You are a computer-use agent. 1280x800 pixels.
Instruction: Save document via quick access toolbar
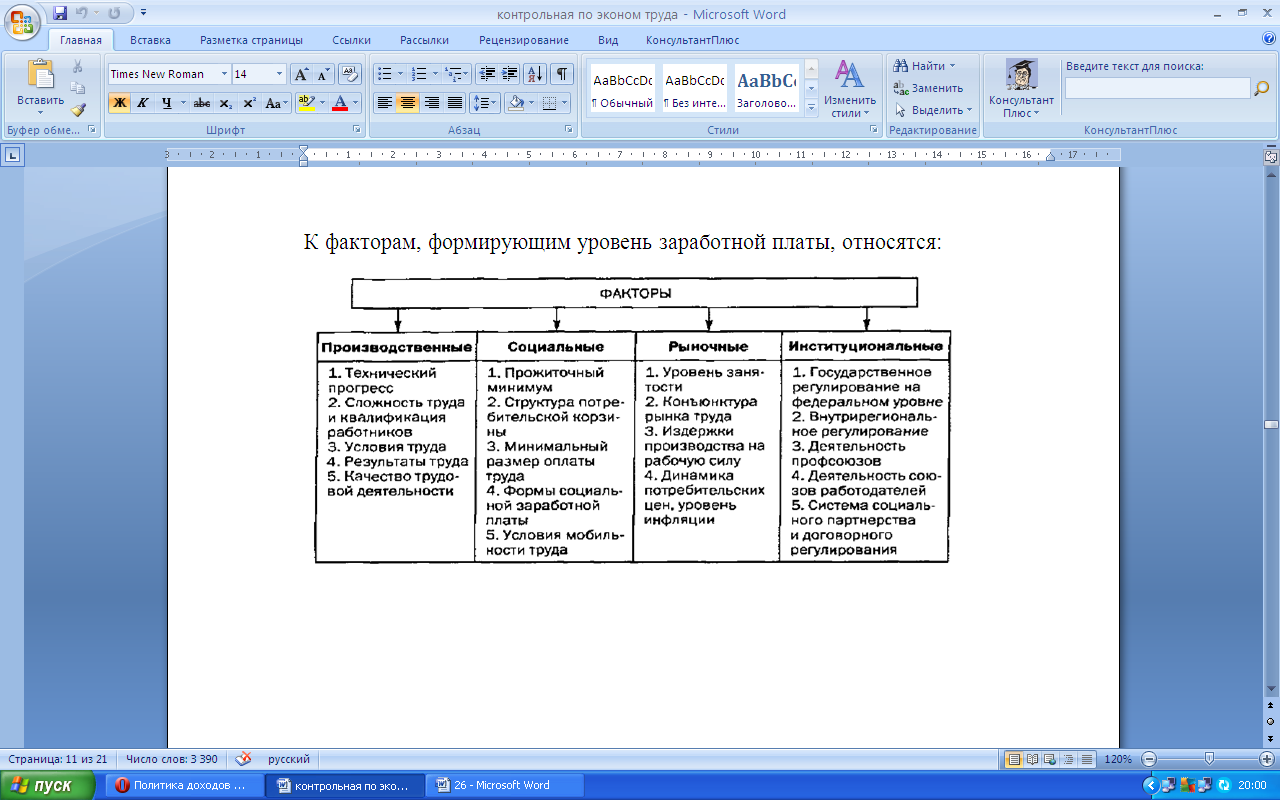(60, 14)
